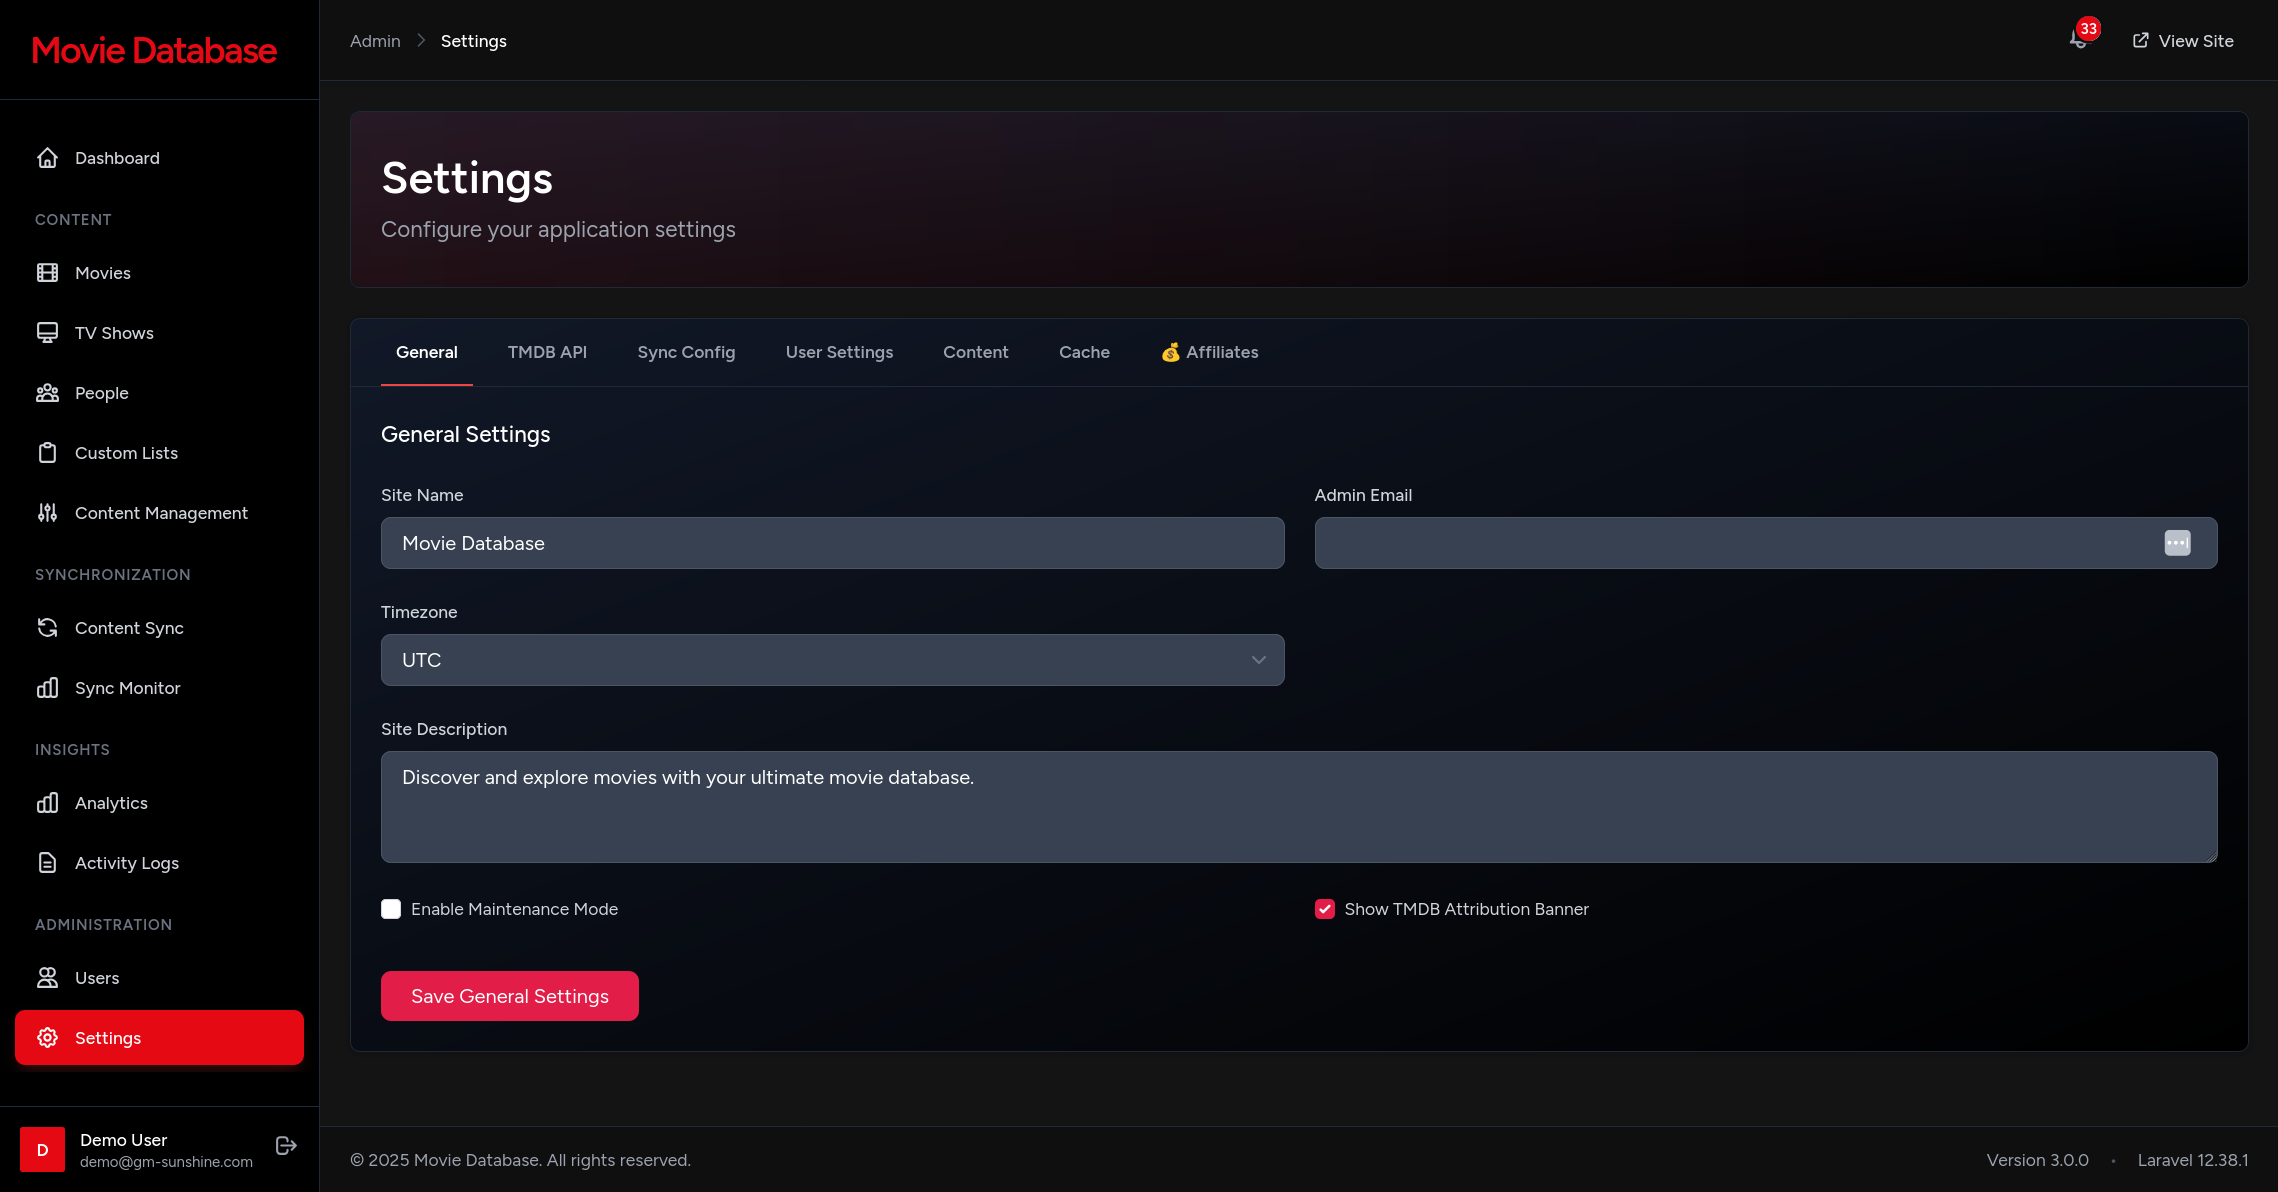The height and width of the screenshot is (1192, 2278).
Task: Select the Cache tab
Action: coord(1084,352)
